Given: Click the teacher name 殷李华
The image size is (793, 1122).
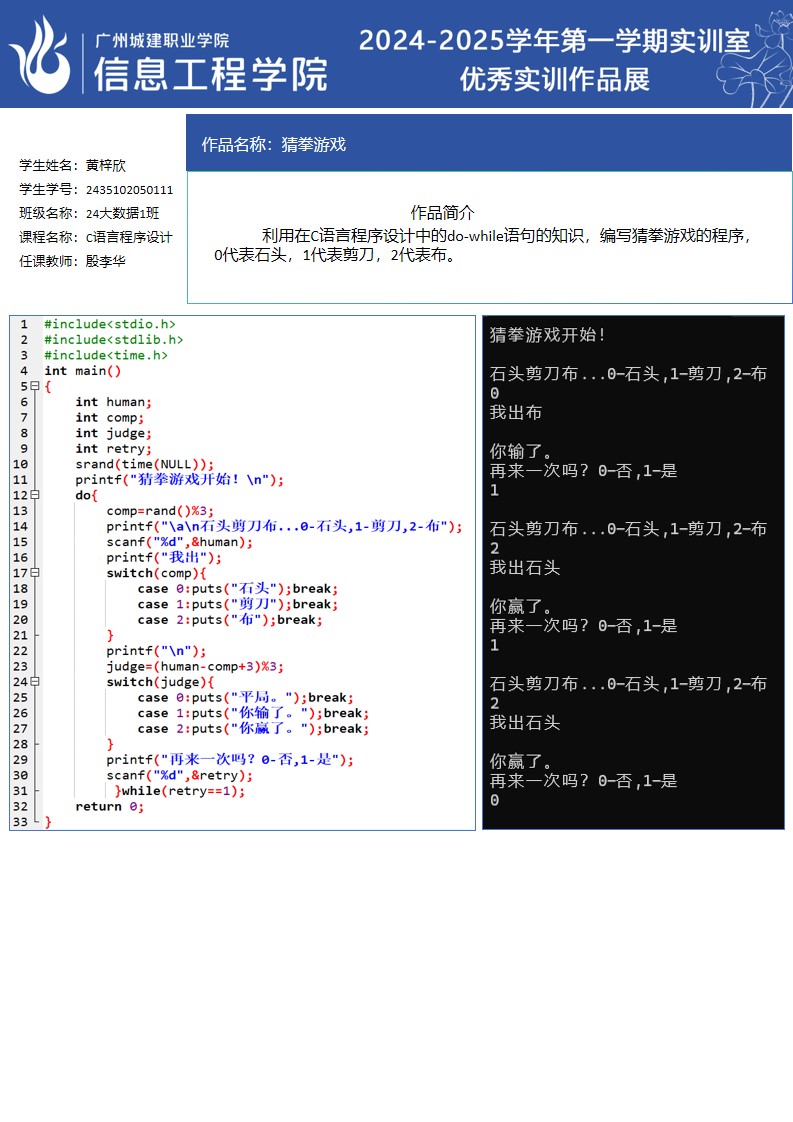Looking at the screenshot, I should [106, 261].
